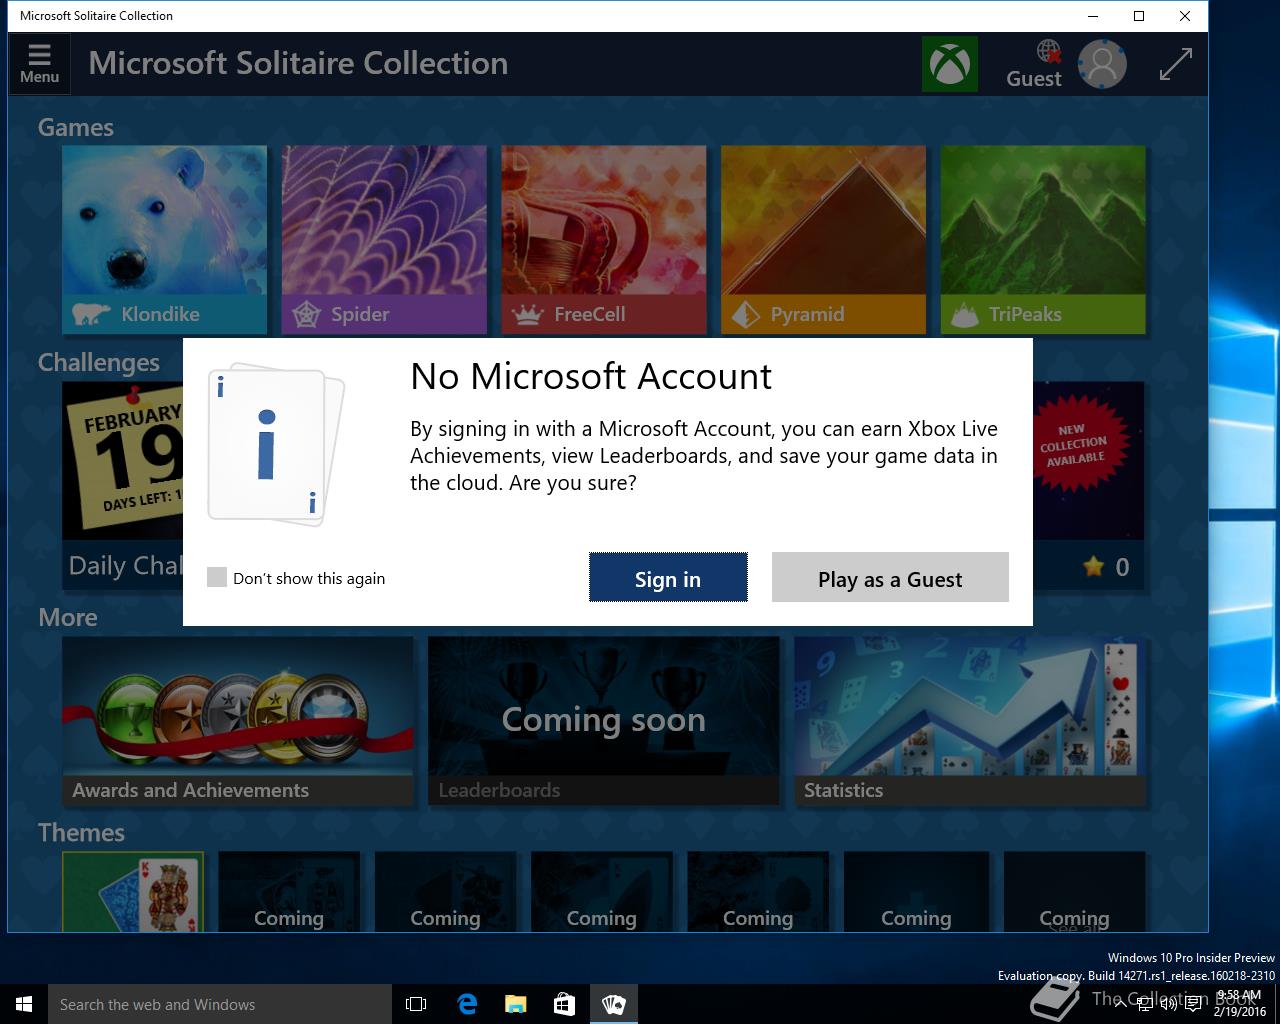Click the gold star score icon
1280x1024 pixels.
[1093, 567]
